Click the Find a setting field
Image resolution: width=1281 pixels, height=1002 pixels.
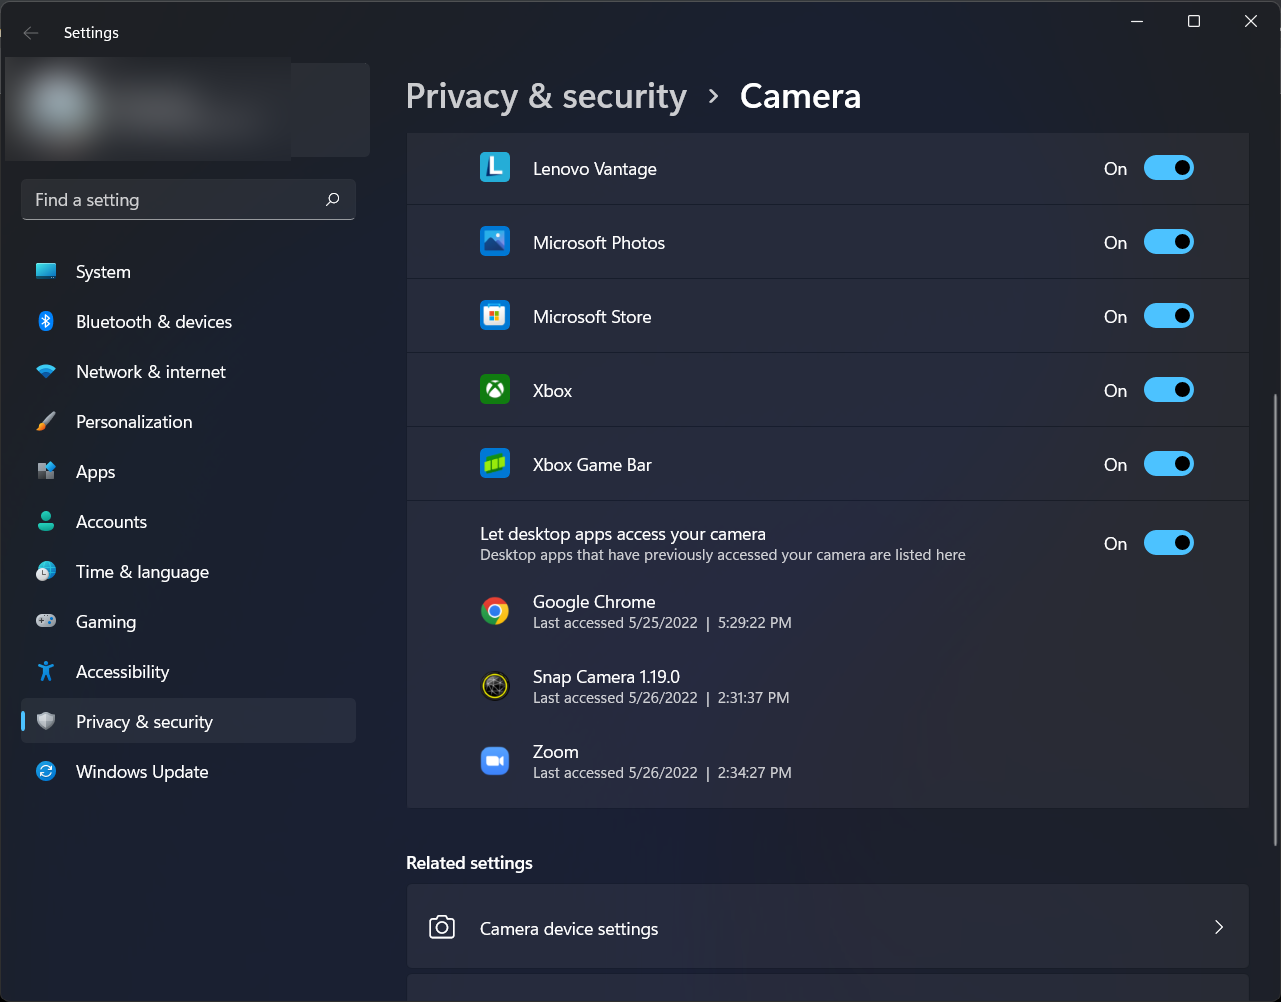(x=188, y=200)
